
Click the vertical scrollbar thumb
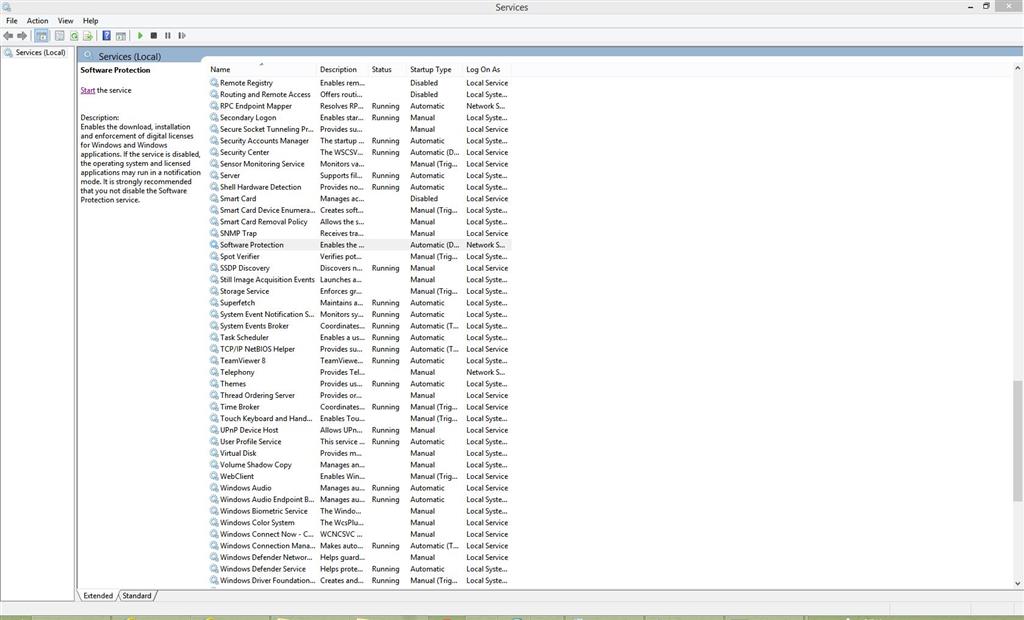[x=1017, y=441]
